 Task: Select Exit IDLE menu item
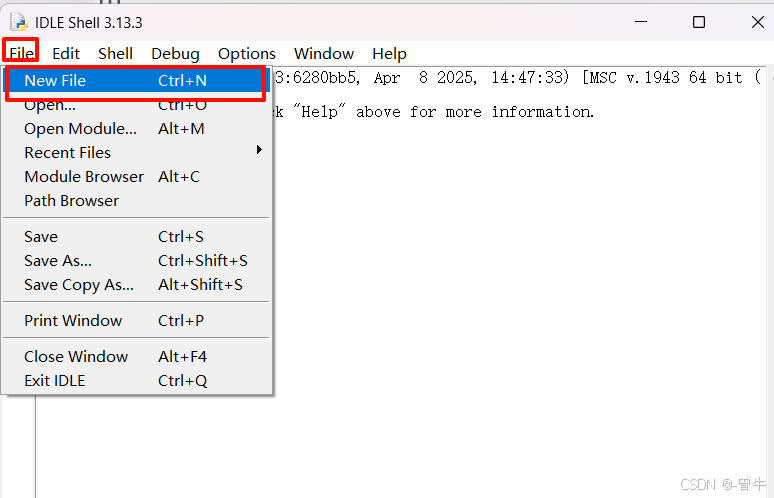pyautogui.click(x=55, y=380)
